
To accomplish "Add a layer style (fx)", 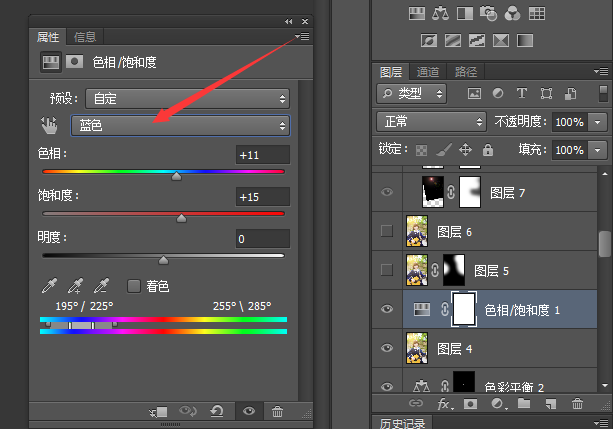I will (x=445, y=404).
